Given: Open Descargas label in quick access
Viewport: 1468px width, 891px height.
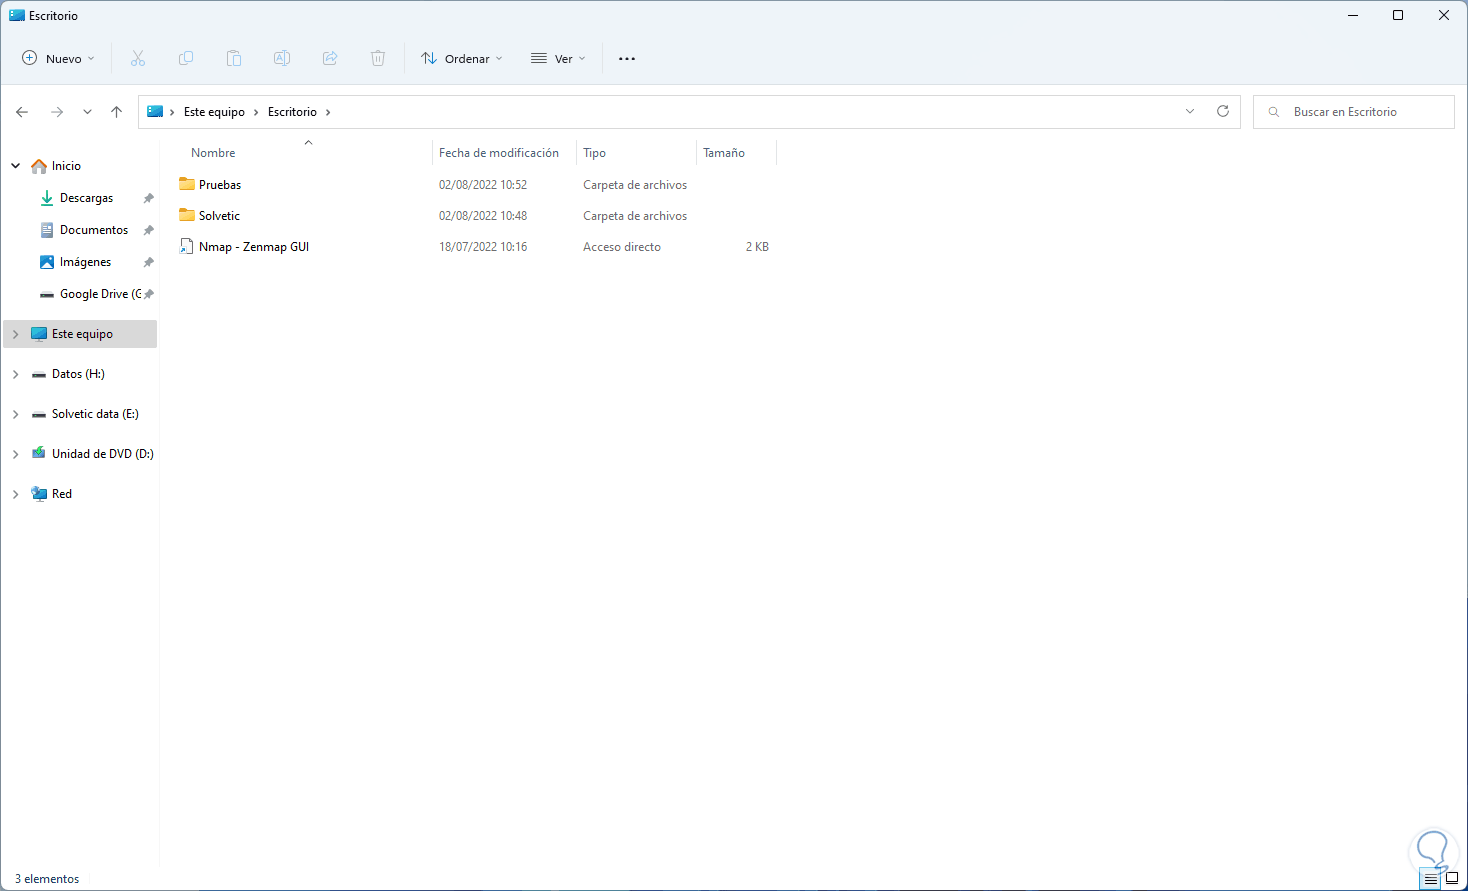Looking at the screenshot, I should coord(87,198).
